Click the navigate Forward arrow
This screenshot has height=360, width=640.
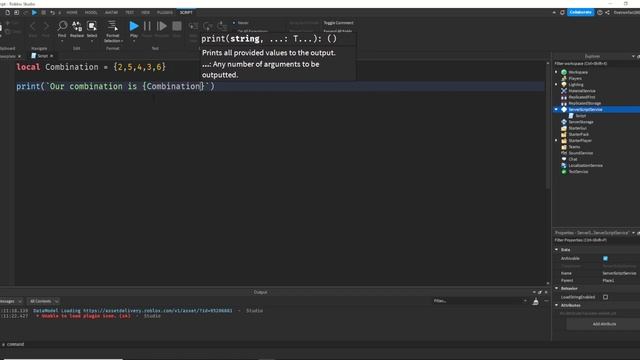(x=46, y=27)
